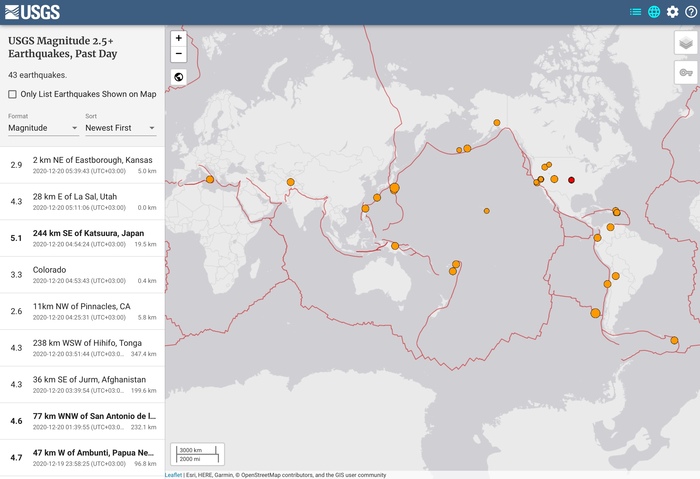
Task: Click the USGS logo
Action: [x=32, y=12]
